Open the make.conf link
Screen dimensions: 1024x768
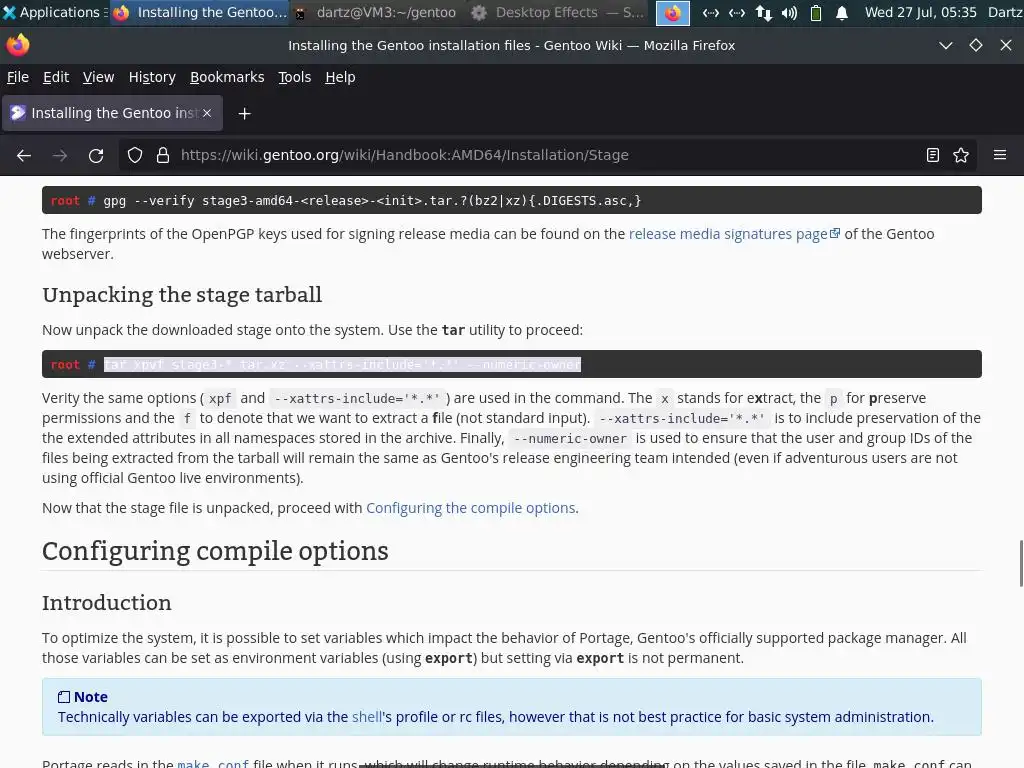pos(213,763)
